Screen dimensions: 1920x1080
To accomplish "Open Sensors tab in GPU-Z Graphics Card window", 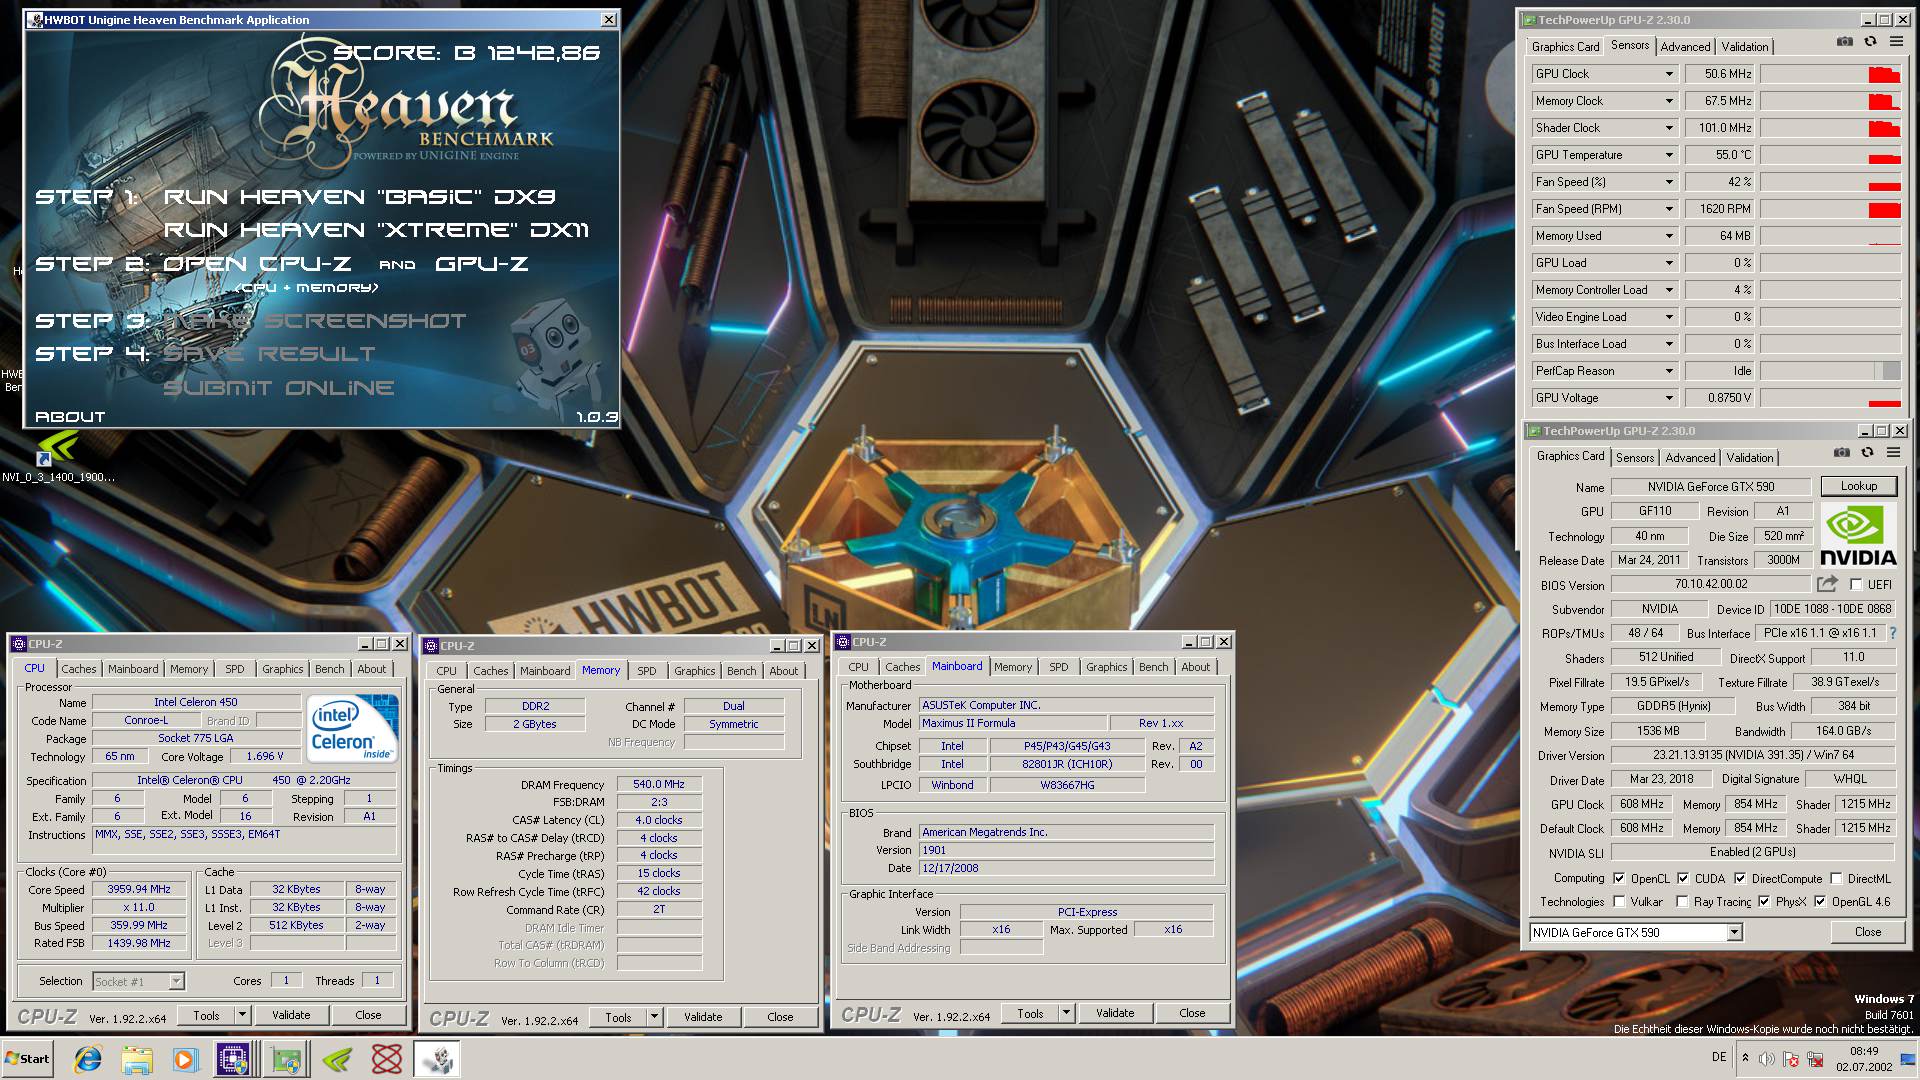I will 1635,458.
